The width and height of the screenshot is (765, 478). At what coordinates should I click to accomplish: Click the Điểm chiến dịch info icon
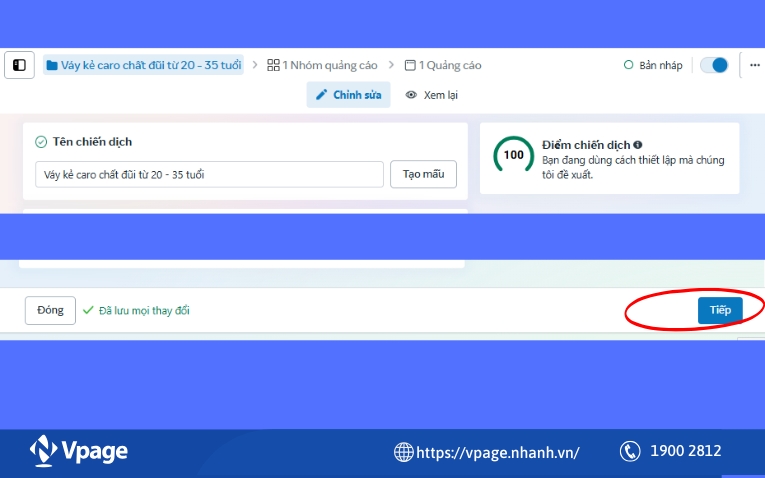tap(638, 145)
